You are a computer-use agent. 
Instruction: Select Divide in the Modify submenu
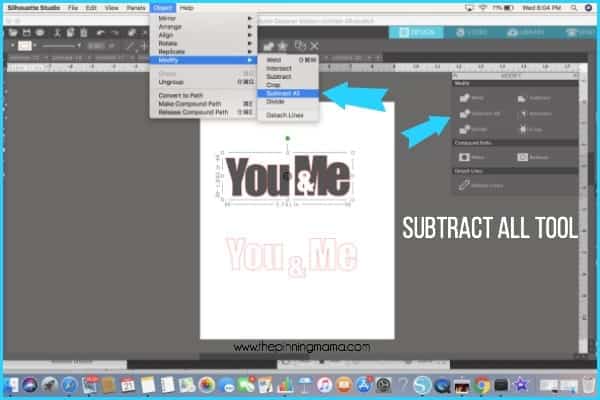288,102
